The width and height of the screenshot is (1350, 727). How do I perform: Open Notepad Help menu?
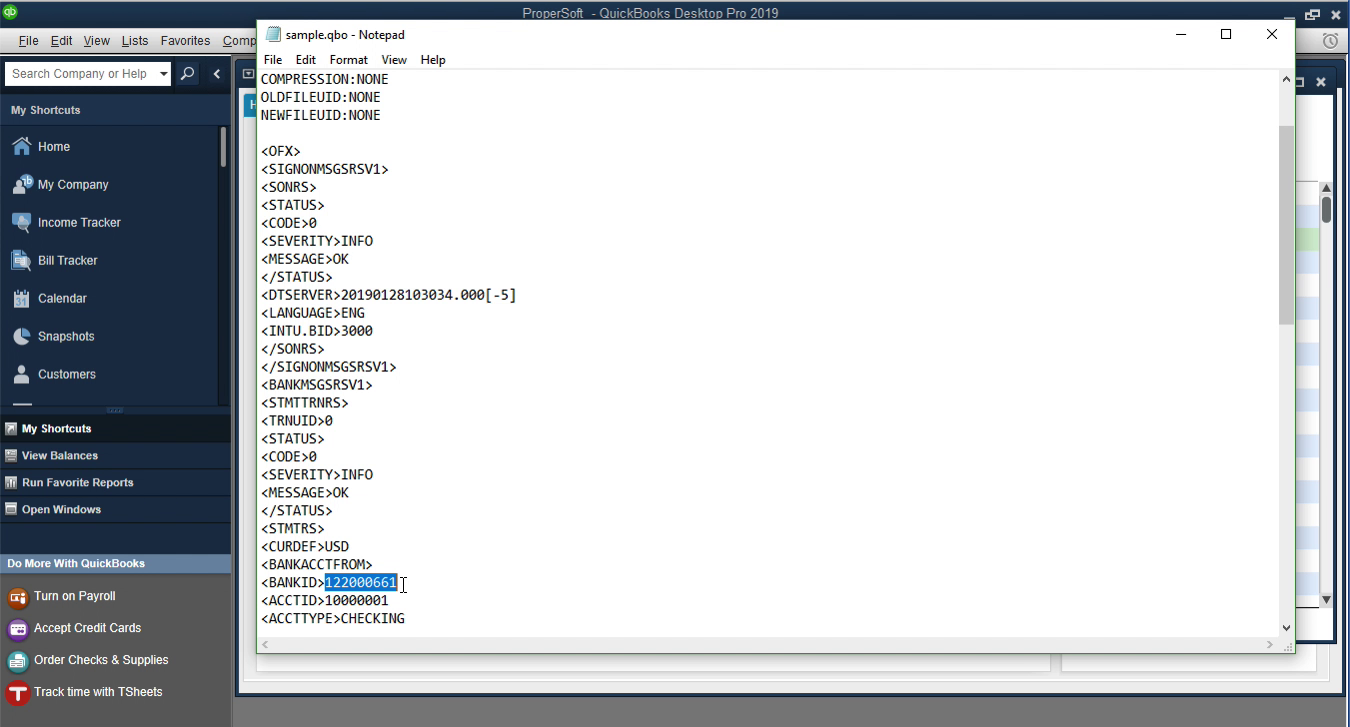(x=433, y=60)
